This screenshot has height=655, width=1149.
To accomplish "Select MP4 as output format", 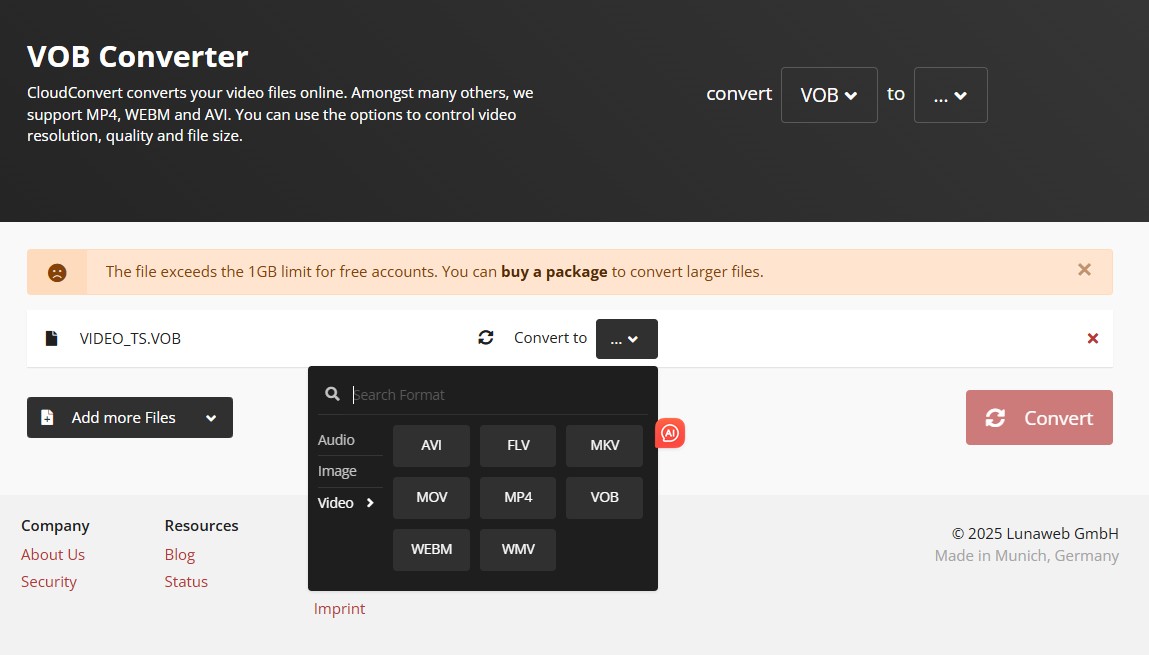I will pyautogui.click(x=517, y=497).
